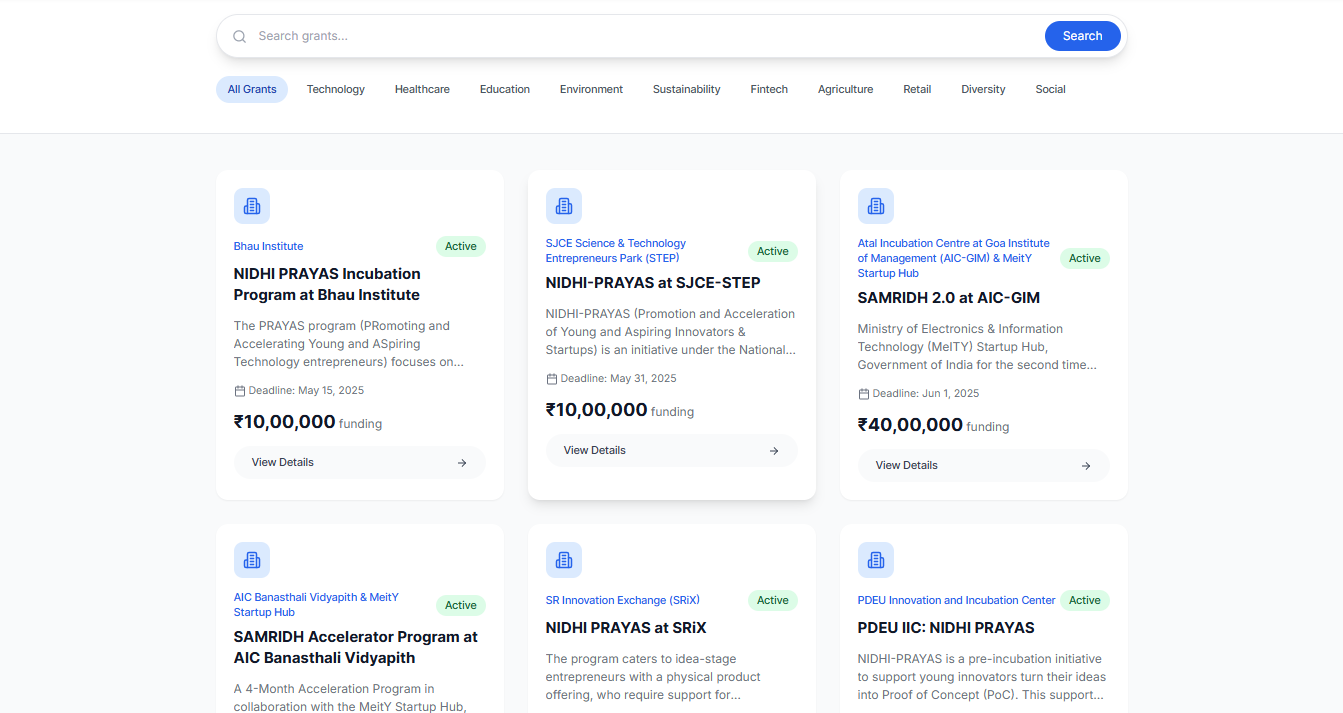This screenshot has height=713, width=1343.
Task: Click the calendar icon beside Deadline: May 15, 2025
Action: coord(240,391)
